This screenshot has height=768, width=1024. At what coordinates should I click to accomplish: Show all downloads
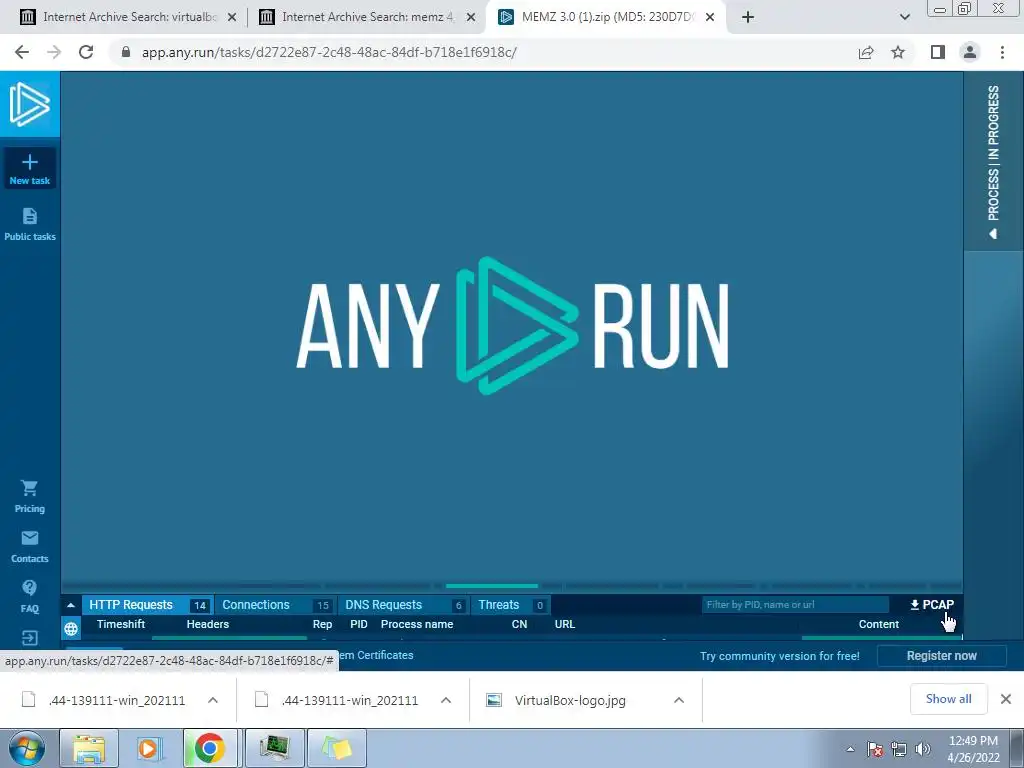pyautogui.click(x=948, y=699)
